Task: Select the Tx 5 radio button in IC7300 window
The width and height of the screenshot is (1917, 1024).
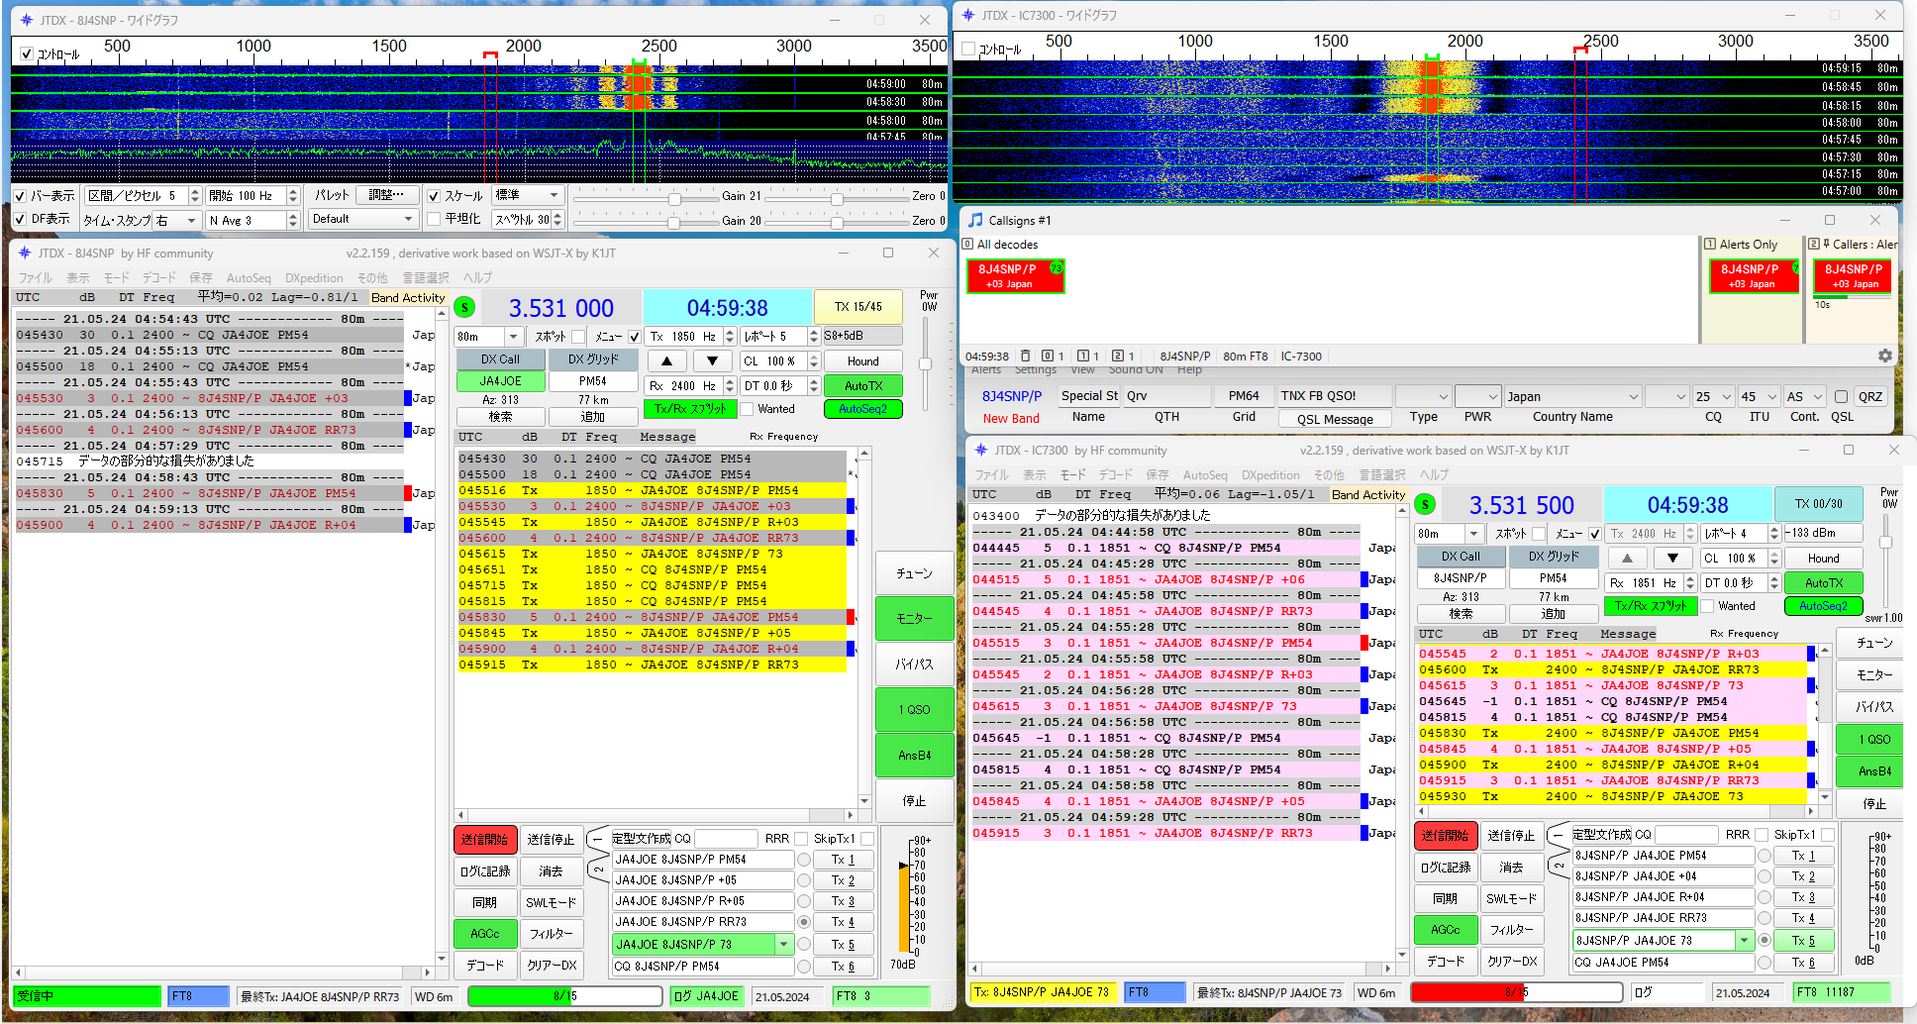Action: [1764, 940]
